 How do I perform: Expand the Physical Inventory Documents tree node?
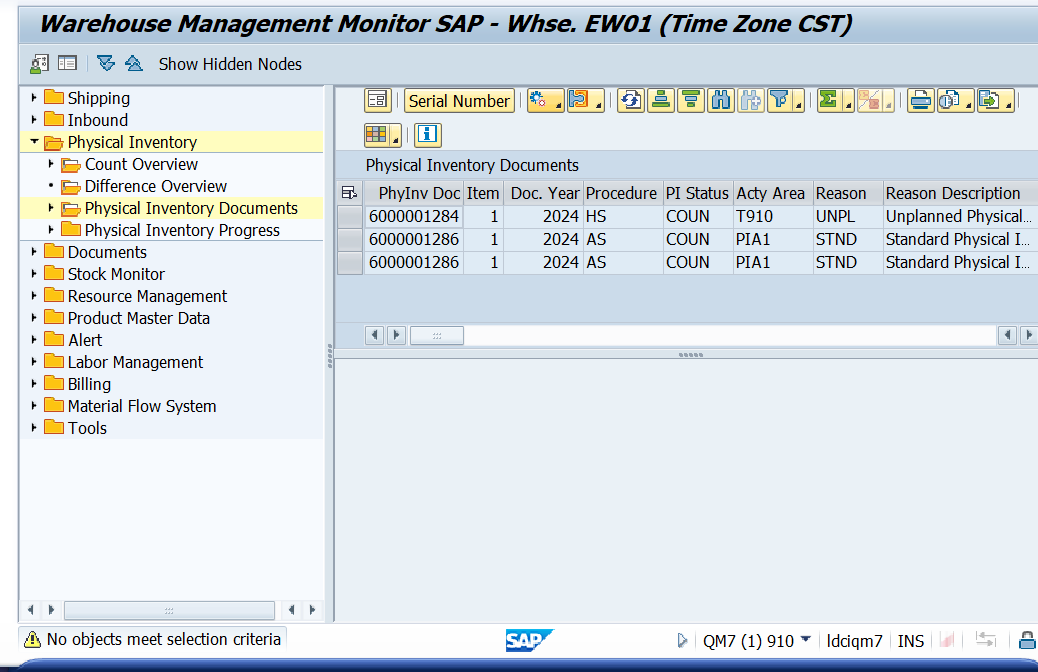(51, 208)
